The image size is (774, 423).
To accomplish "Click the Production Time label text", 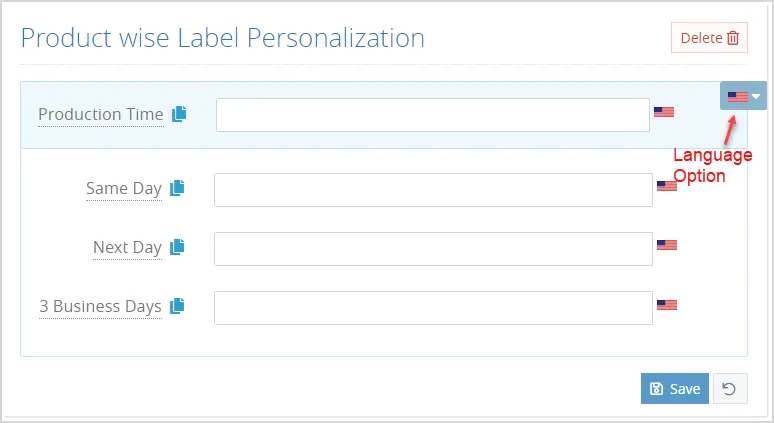I will pos(101,115).
